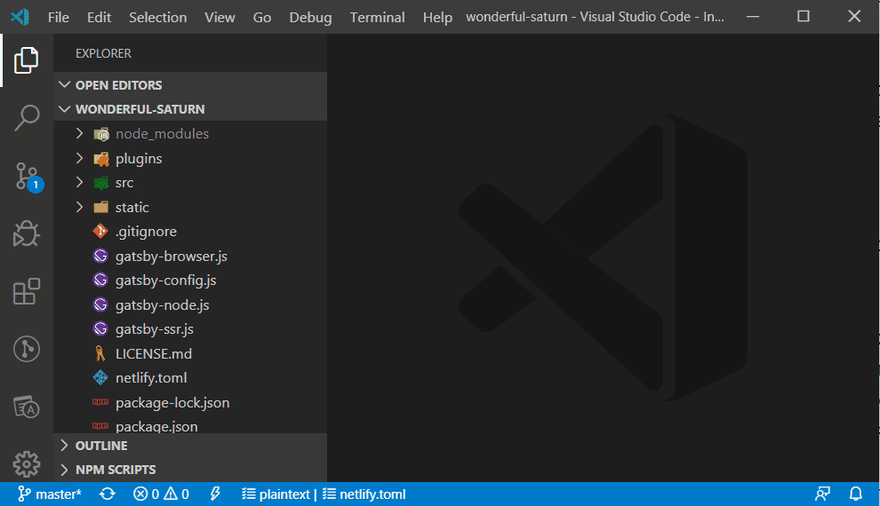
Task: Select the plugins folder name
Action: 139,159
